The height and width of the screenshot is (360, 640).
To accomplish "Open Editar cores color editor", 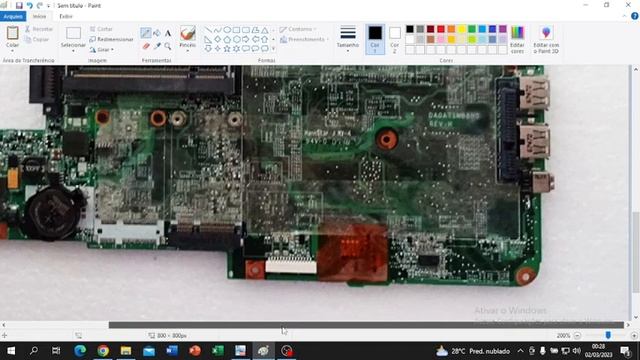I will point(517,39).
